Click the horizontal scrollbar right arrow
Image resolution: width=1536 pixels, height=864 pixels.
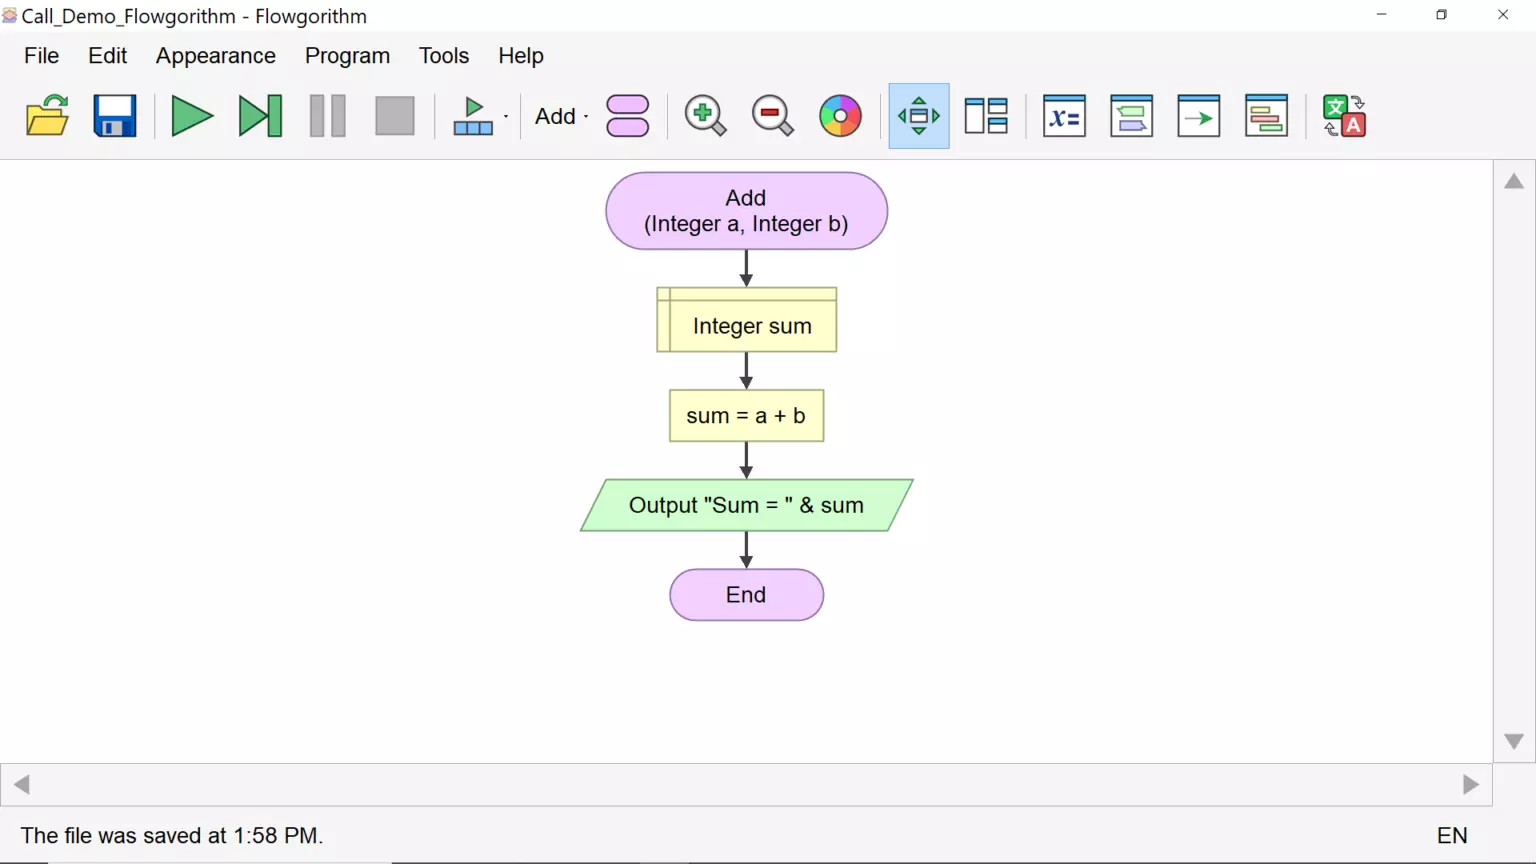click(1471, 785)
